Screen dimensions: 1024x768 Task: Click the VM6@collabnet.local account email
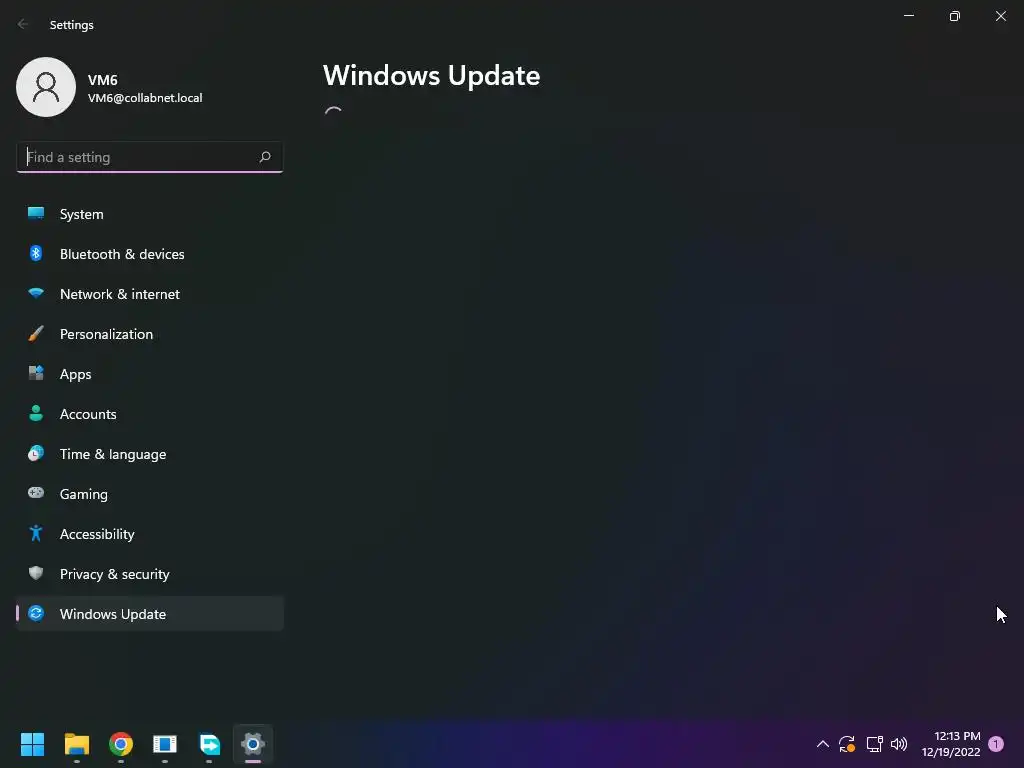point(145,98)
